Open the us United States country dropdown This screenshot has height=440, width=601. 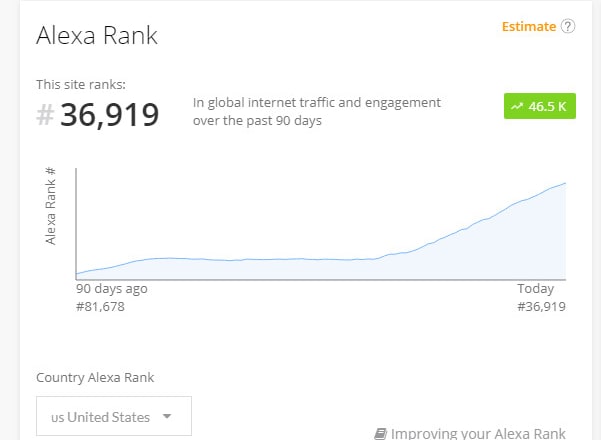pyautogui.click(x=114, y=416)
